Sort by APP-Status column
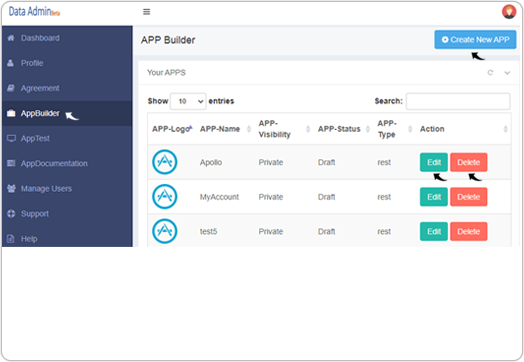The height and width of the screenshot is (362, 524). (x=344, y=129)
